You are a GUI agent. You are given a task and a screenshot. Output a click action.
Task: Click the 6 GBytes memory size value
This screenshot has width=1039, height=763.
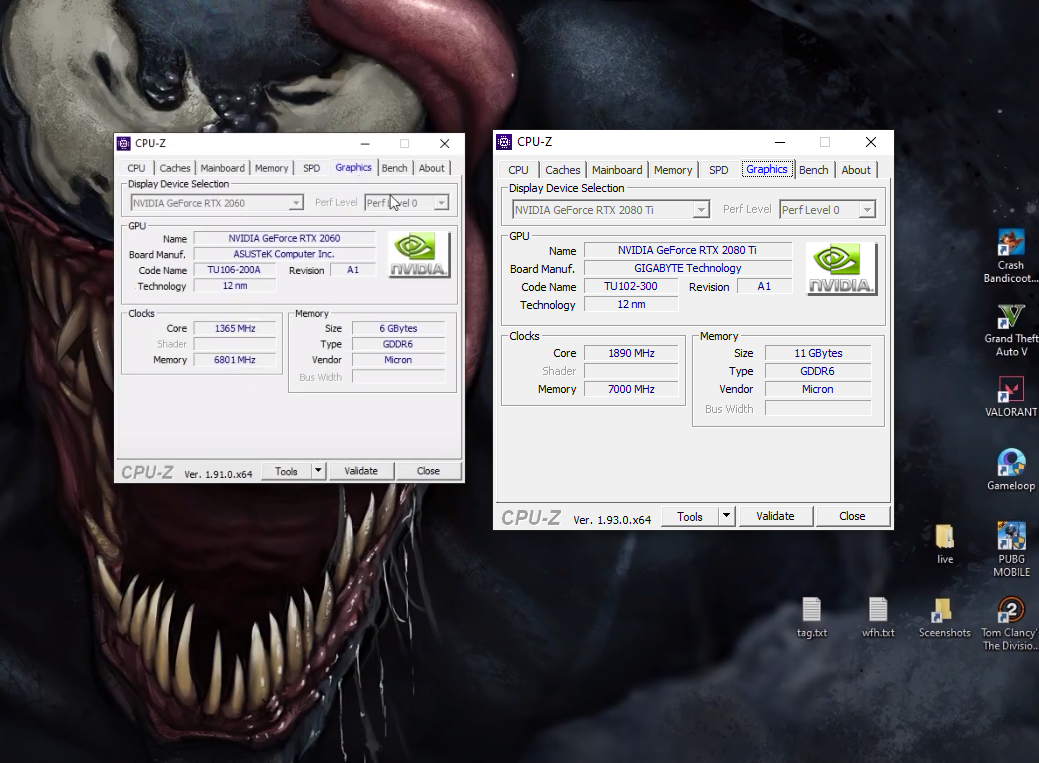click(398, 328)
